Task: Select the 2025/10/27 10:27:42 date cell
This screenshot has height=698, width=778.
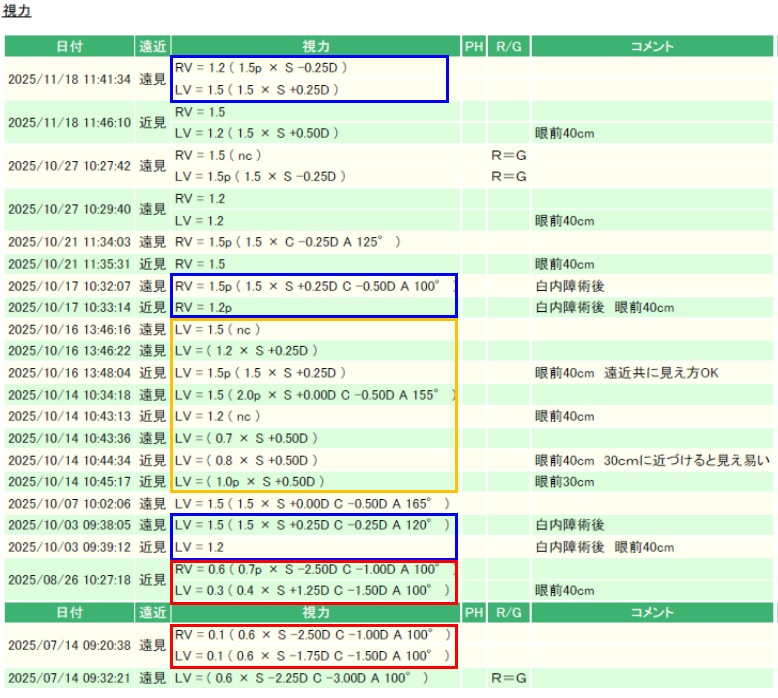Action: point(69,166)
